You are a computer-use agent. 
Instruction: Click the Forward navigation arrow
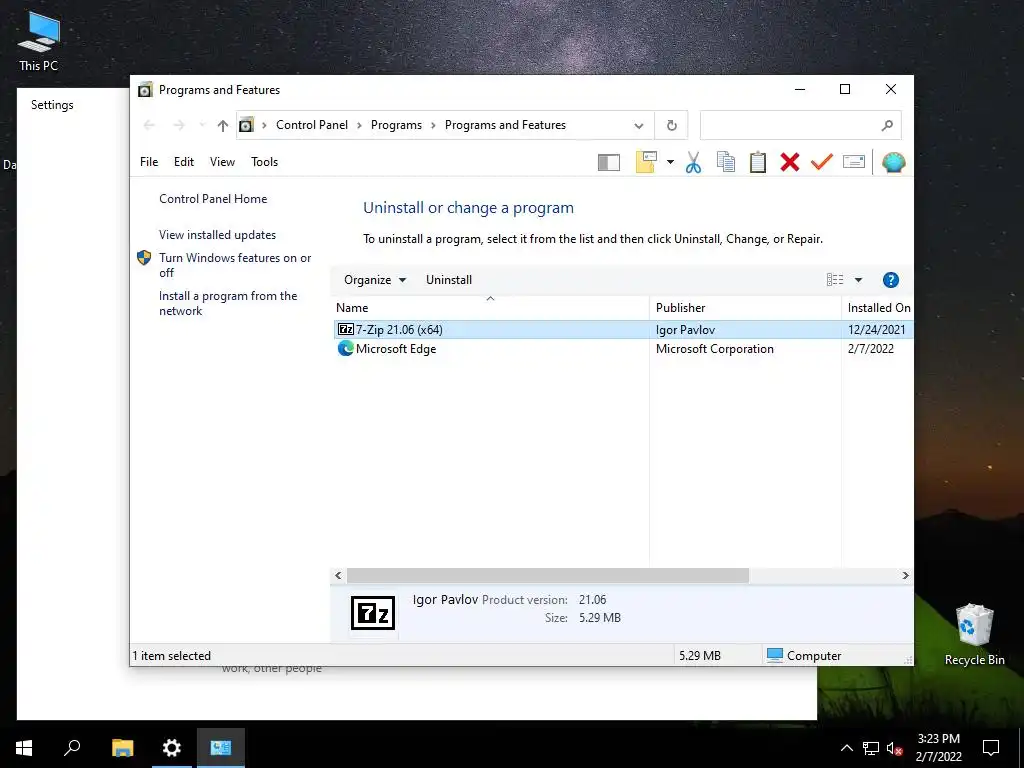point(178,125)
